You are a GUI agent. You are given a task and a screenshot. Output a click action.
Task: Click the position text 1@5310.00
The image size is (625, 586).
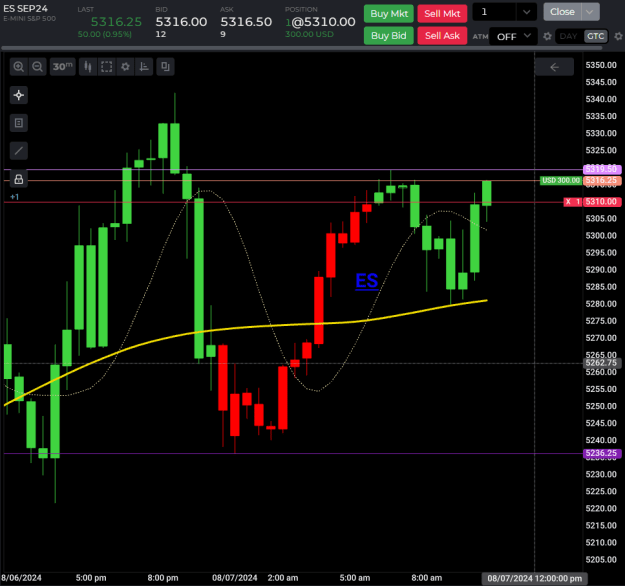[x=320, y=22]
